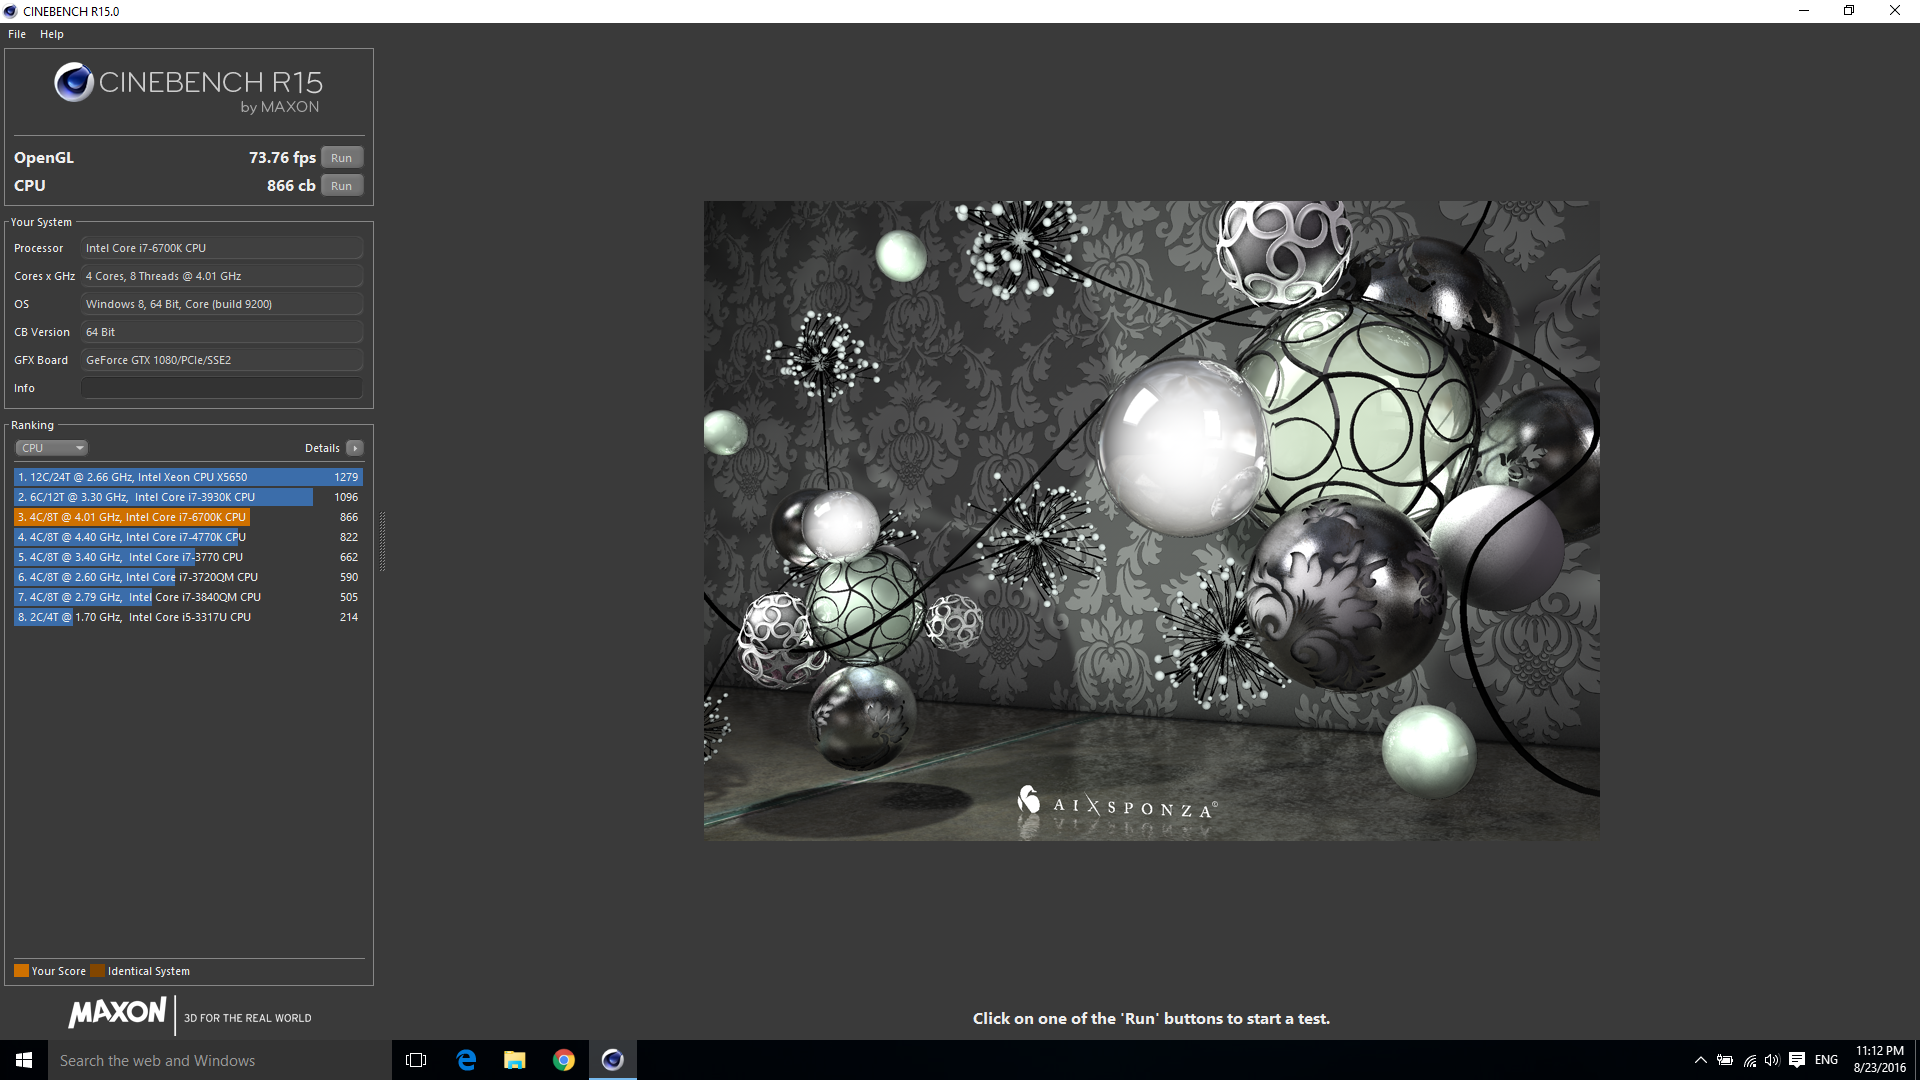The width and height of the screenshot is (1920, 1080).
Task: Click the CINEBENCH sphere logo icon
Action: (73, 86)
